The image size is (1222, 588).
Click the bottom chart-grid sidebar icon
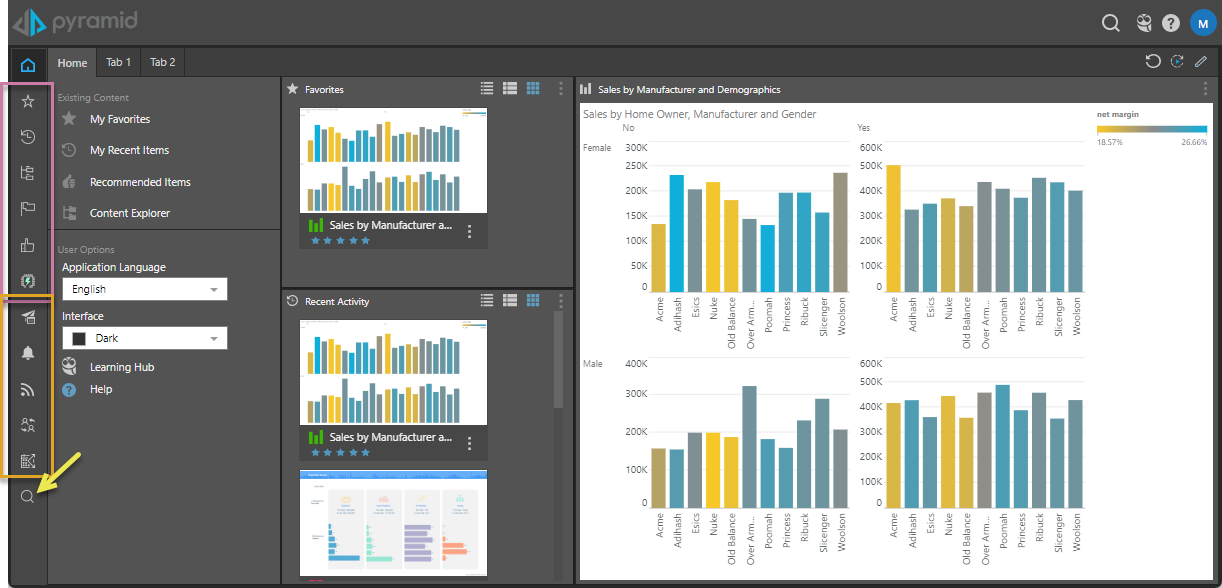click(28, 461)
